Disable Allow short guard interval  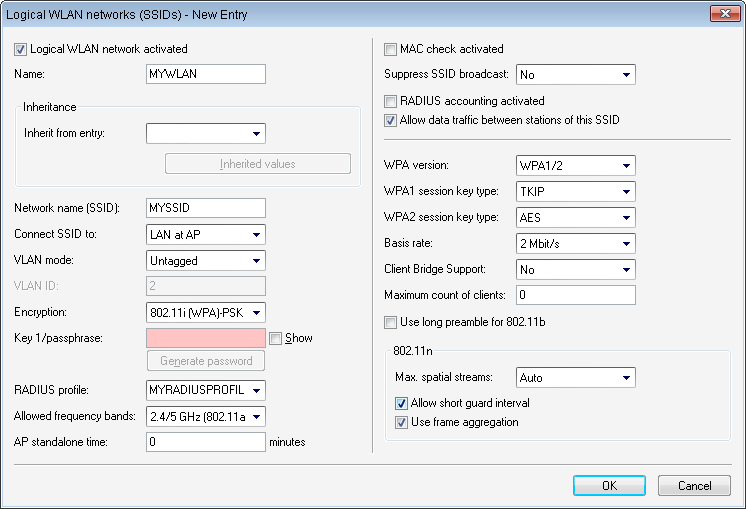(x=401, y=403)
